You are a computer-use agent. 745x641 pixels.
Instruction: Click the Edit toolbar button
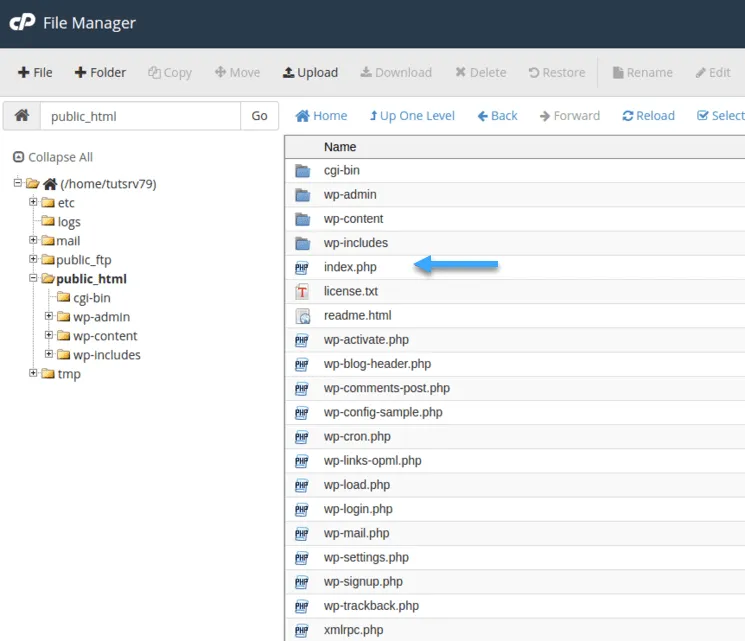713,72
